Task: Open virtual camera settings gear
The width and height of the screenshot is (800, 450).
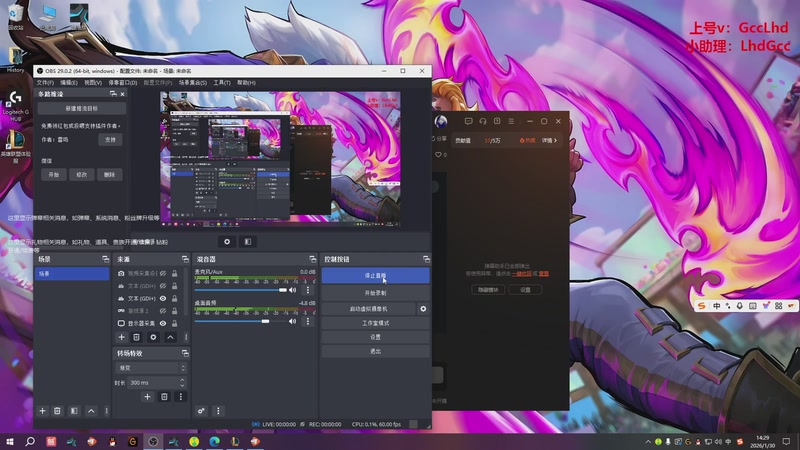Action: (423, 309)
